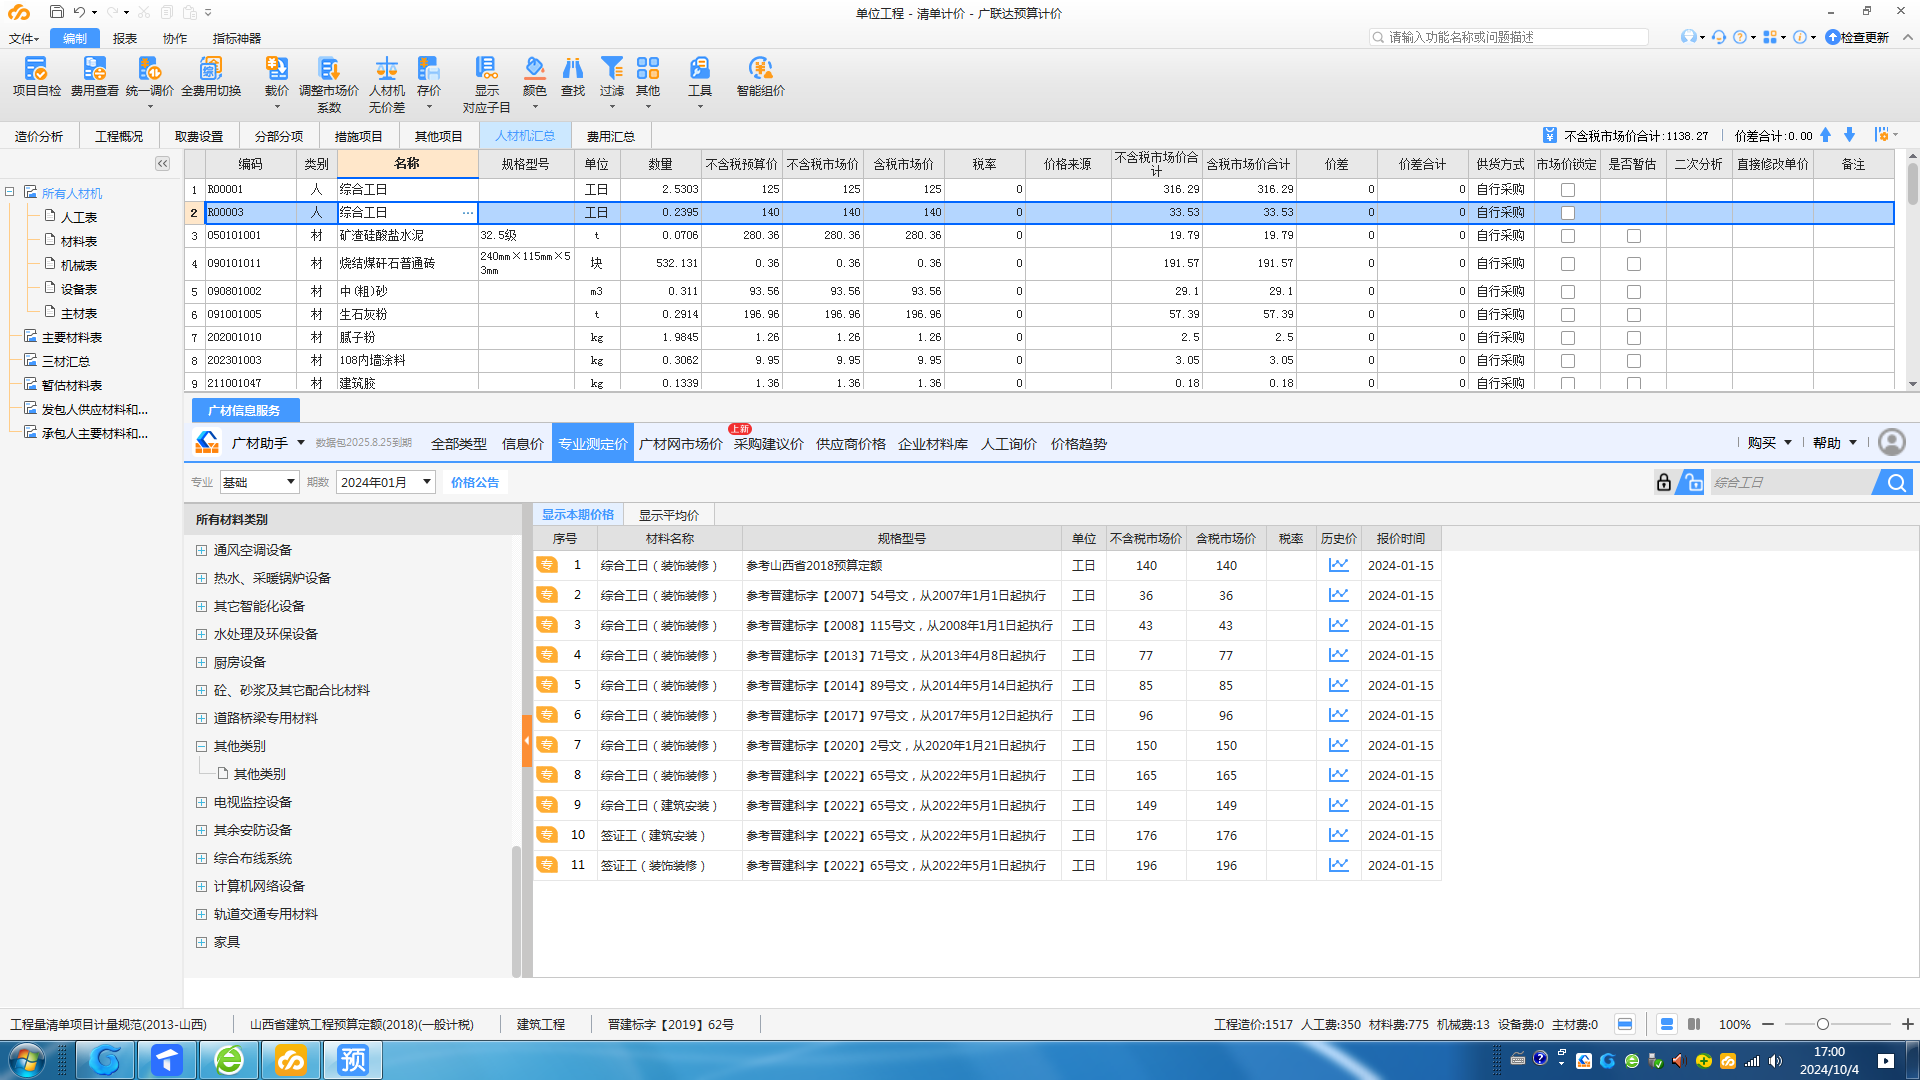
Task: Click 检查更新 button at top right
Action: [x=1857, y=37]
